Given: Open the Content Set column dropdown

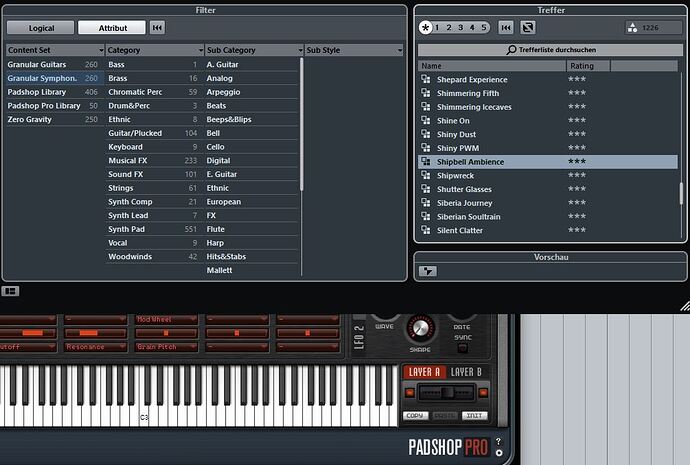Looking at the screenshot, I should [101, 50].
